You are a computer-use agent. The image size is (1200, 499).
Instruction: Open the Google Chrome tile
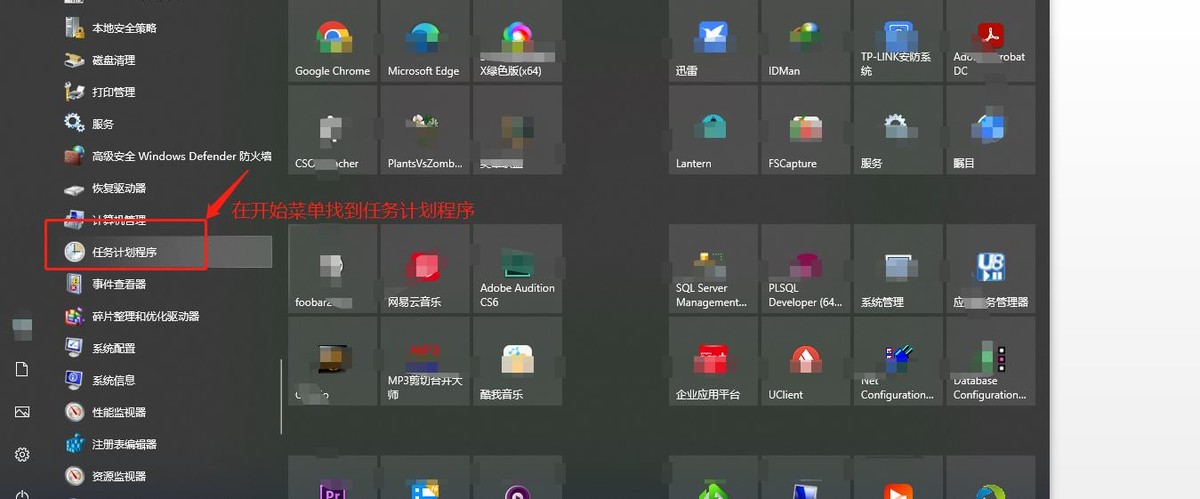333,41
